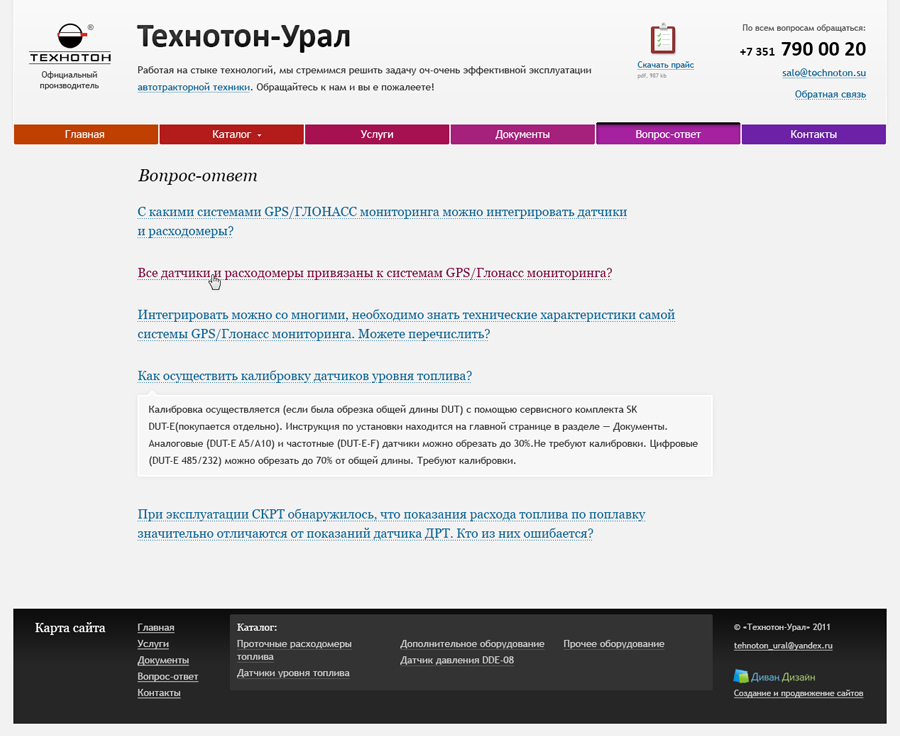Image resolution: width=900 pixels, height=736 pixels.
Task: Collapse question about калибровку датчиков уровня топлива
Action: 304,375
